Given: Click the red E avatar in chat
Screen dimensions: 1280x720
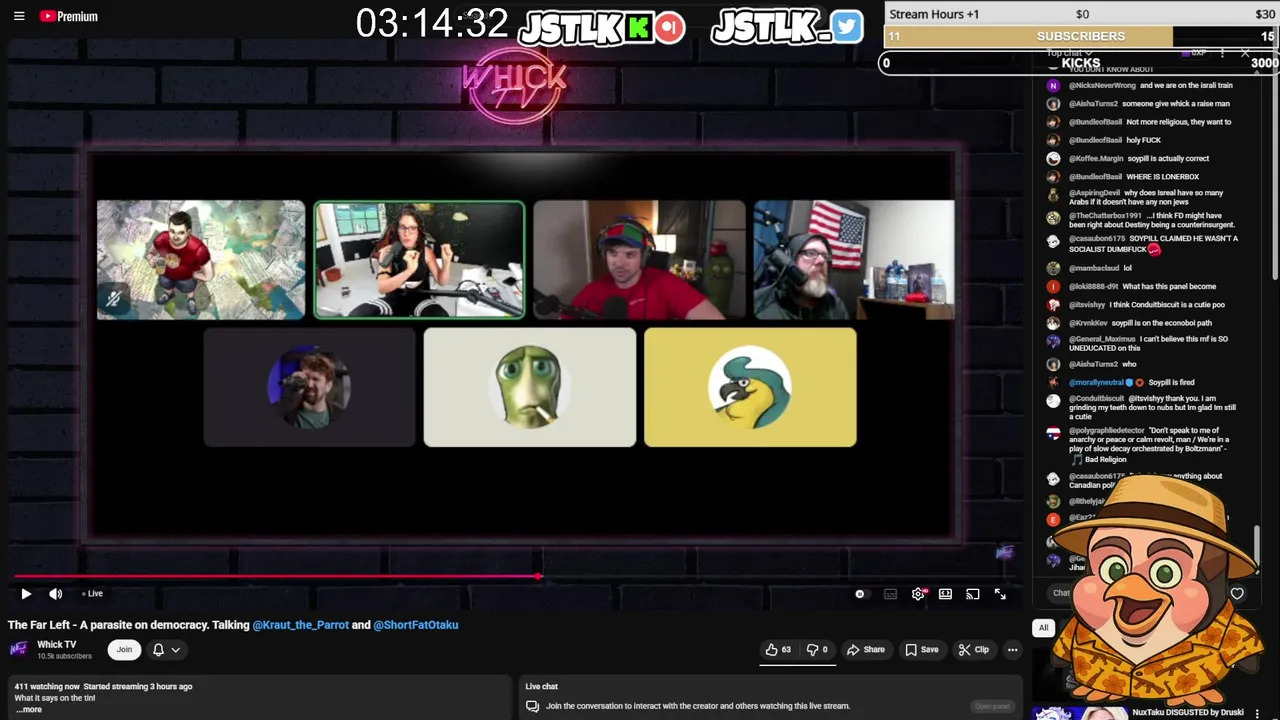Looking at the screenshot, I should coord(1053,520).
